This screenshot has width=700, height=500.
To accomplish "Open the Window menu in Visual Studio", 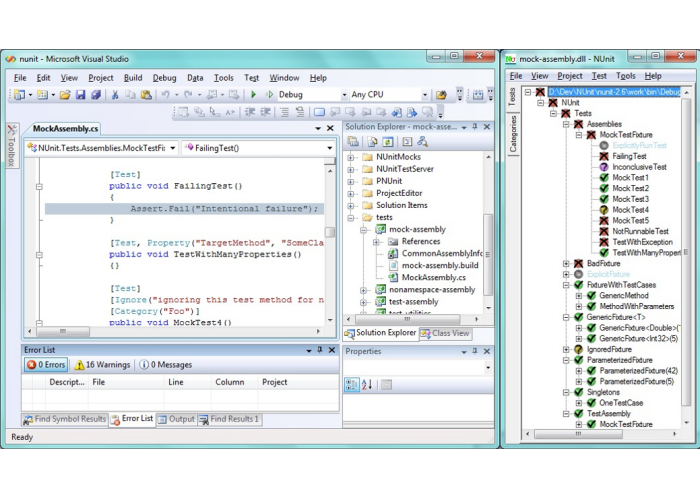I will [x=284, y=78].
